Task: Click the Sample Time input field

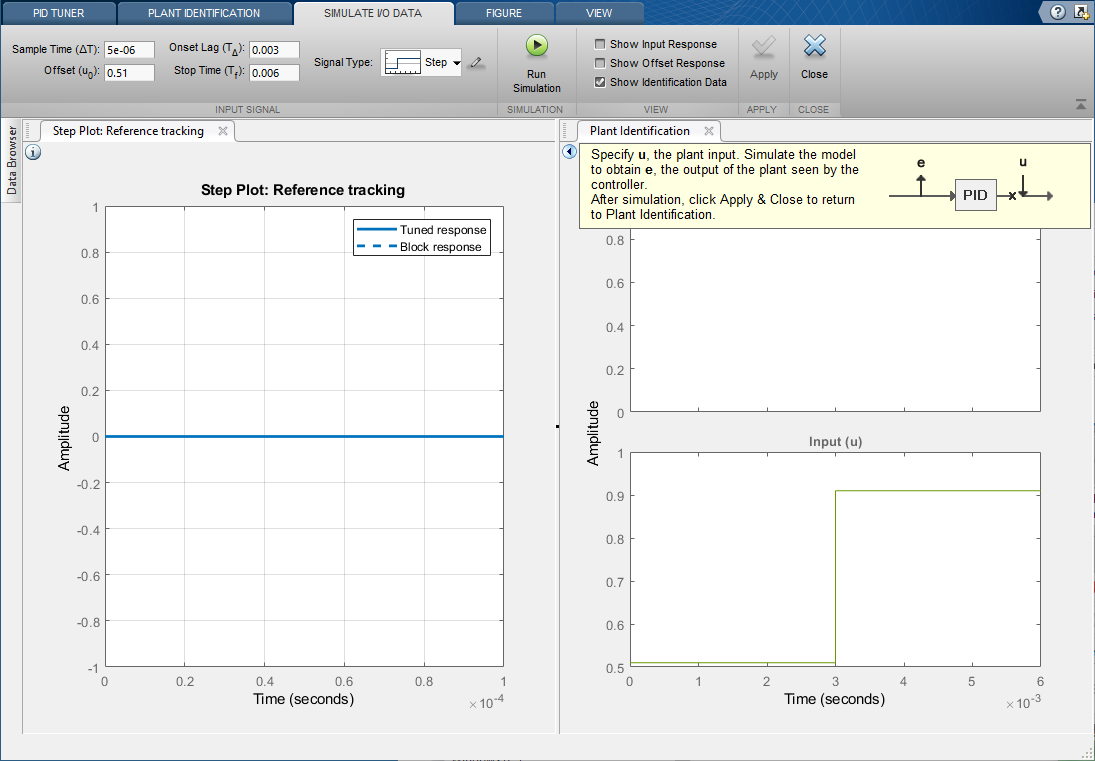Action: coord(129,50)
